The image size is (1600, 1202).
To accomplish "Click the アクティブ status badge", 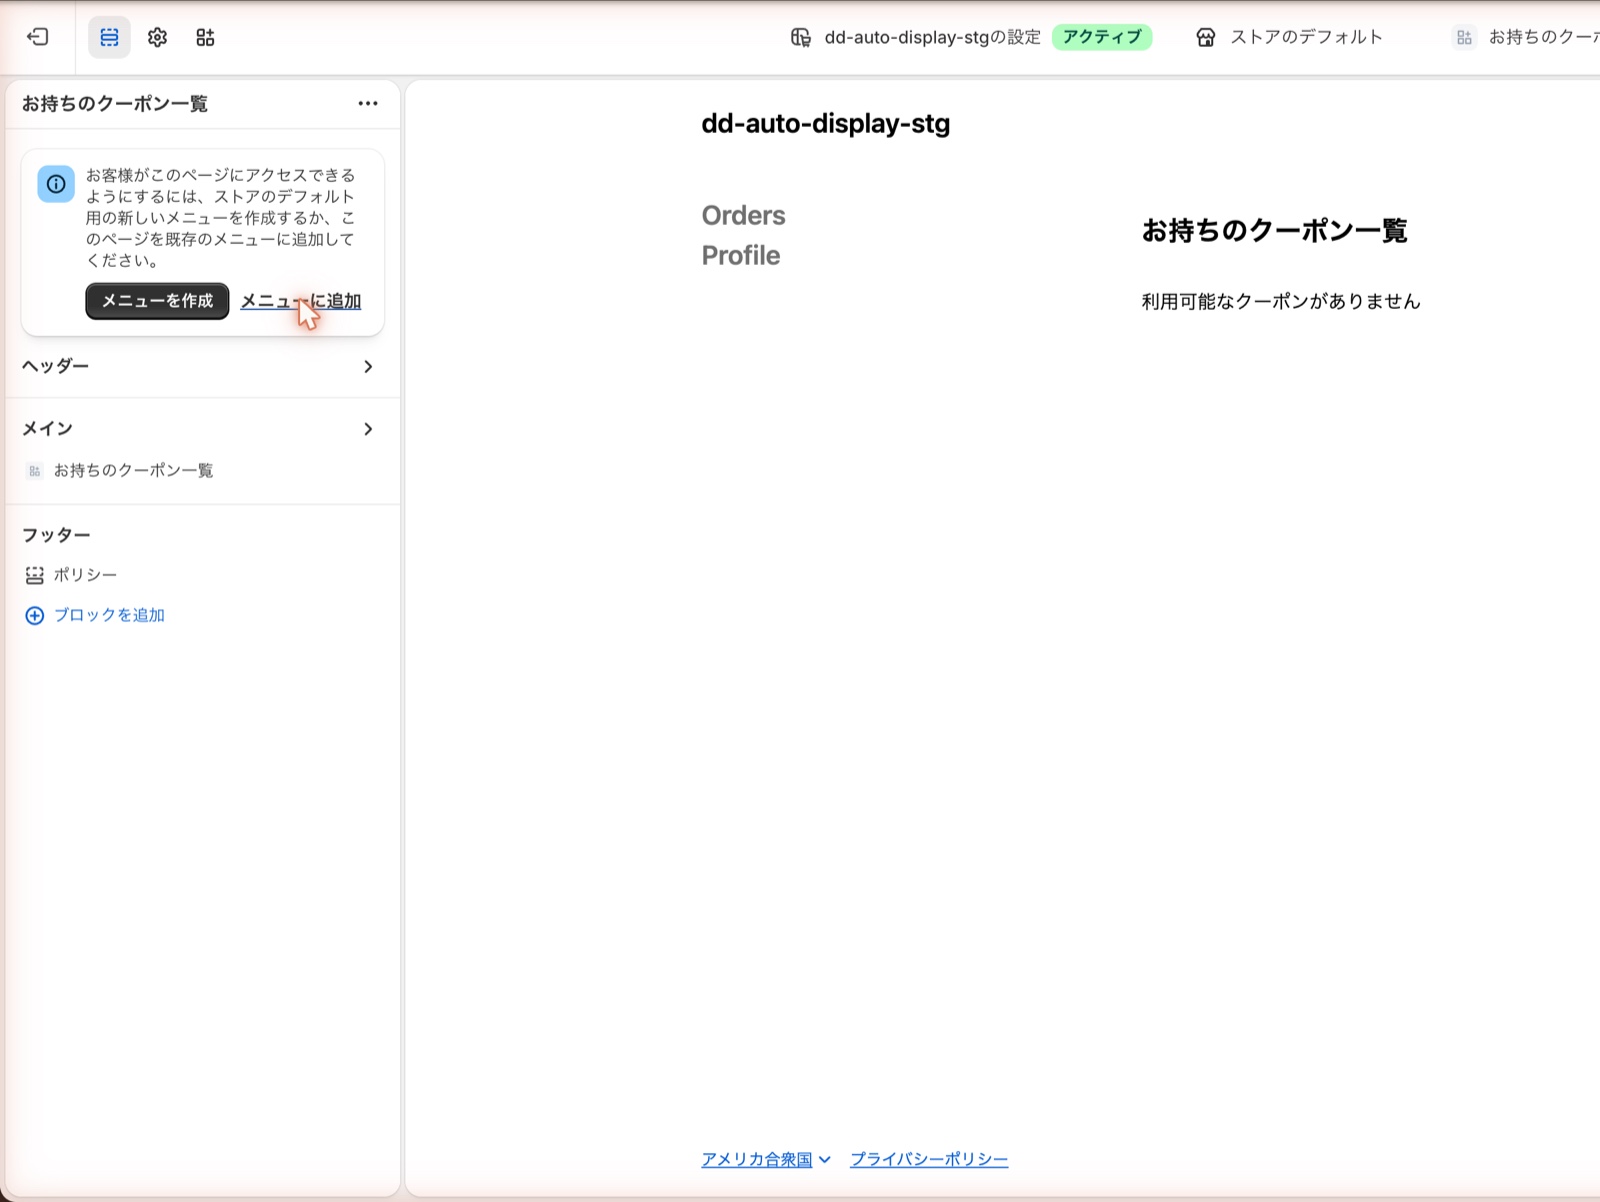I will (1102, 38).
